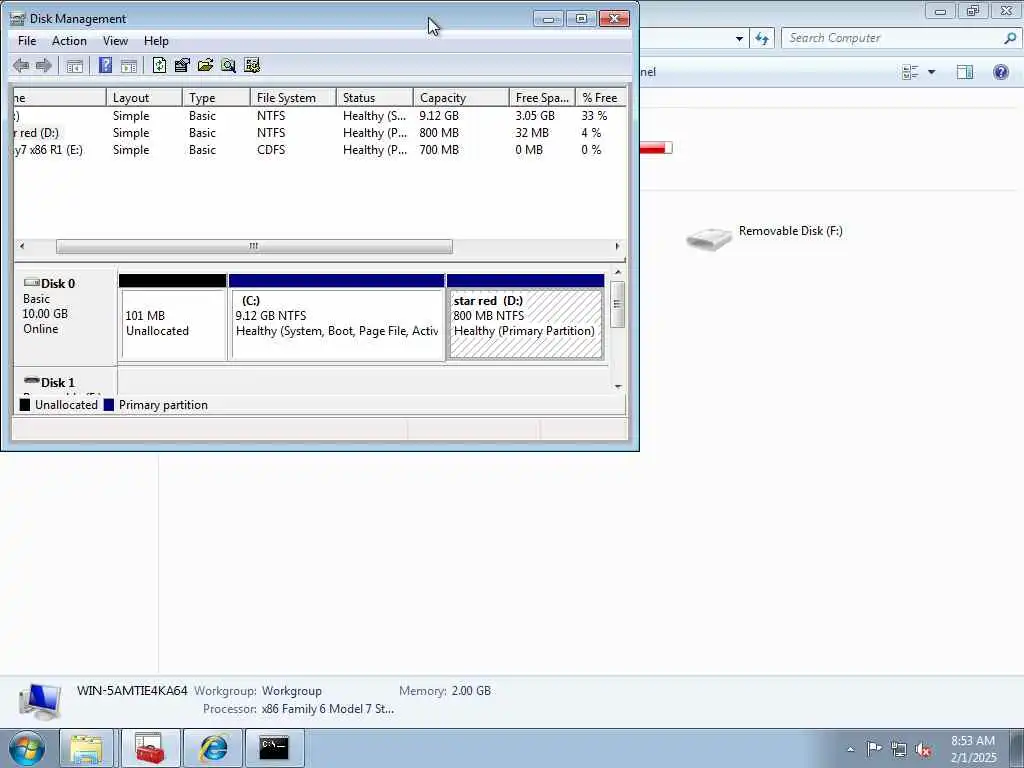Select the x86 R1 (E:) volume row
This screenshot has width=1024, height=768.
[x=320, y=150]
